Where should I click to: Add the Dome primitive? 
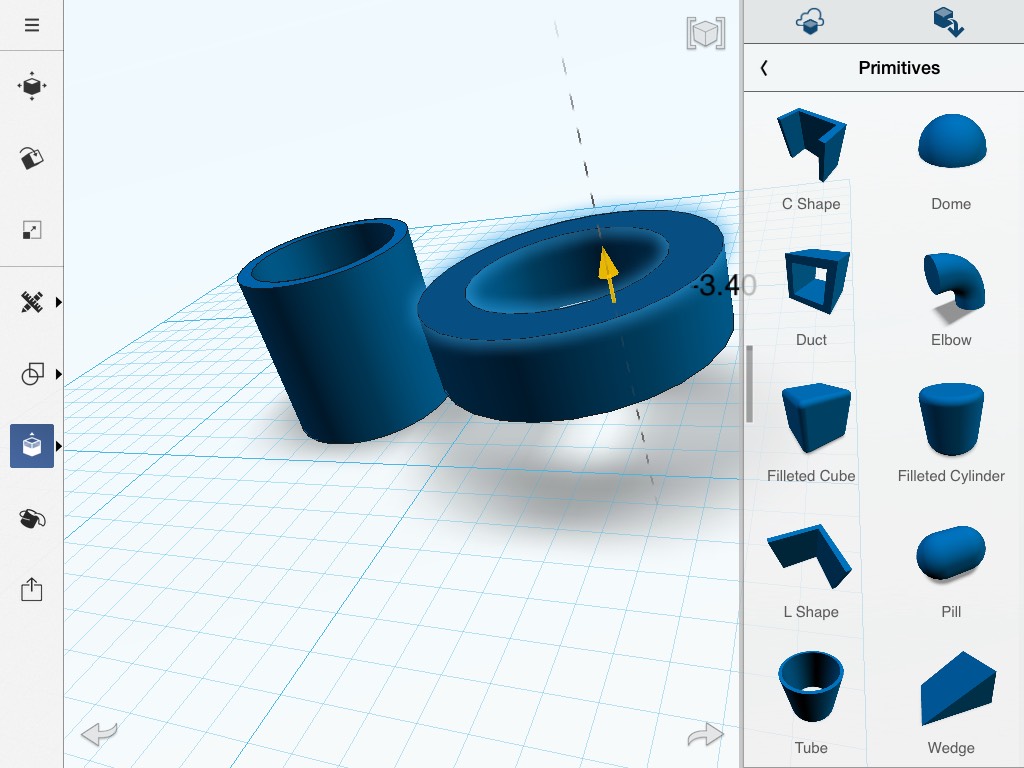click(952, 142)
